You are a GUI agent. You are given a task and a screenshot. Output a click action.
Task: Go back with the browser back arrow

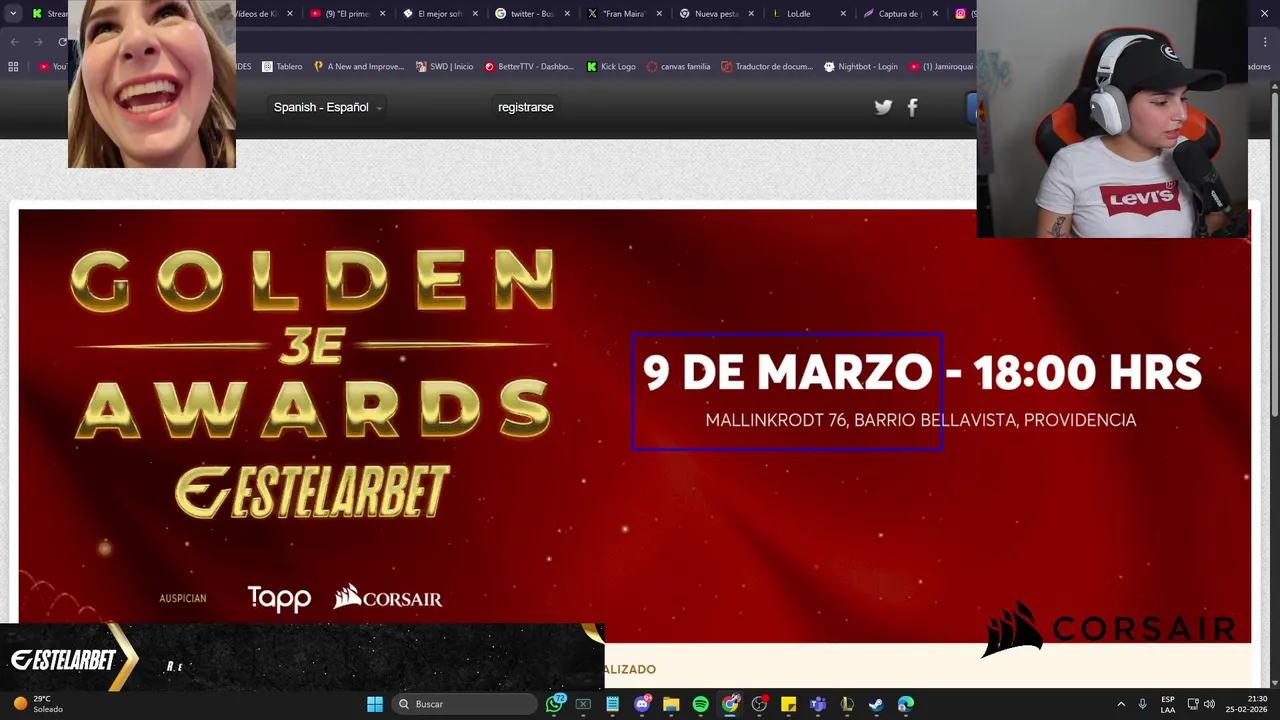tap(14, 42)
